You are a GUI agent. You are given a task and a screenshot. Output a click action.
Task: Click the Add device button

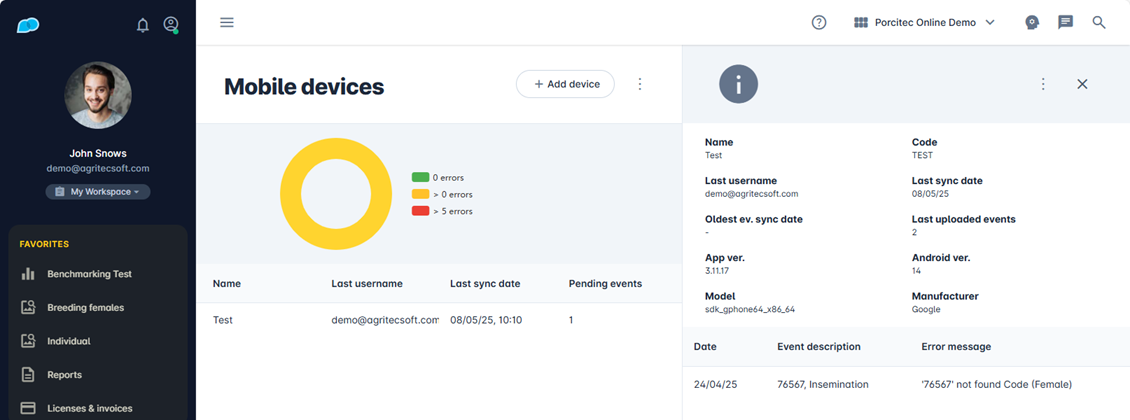(565, 84)
